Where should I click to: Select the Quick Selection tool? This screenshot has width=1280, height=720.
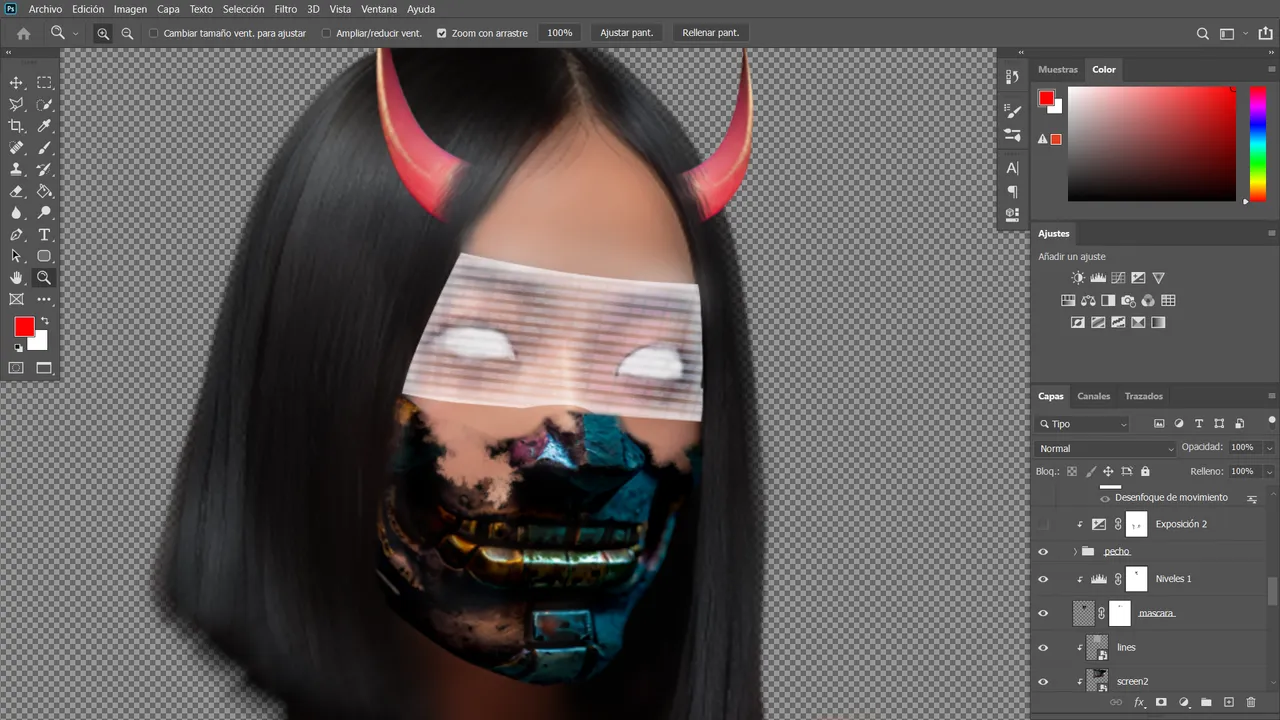44,105
